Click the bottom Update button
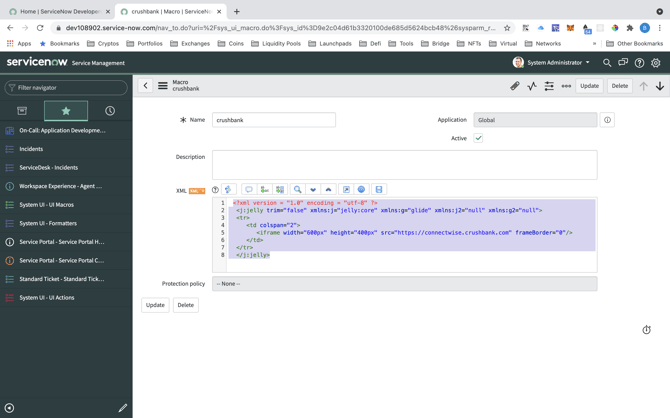This screenshot has height=418, width=670. coord(155,305)
